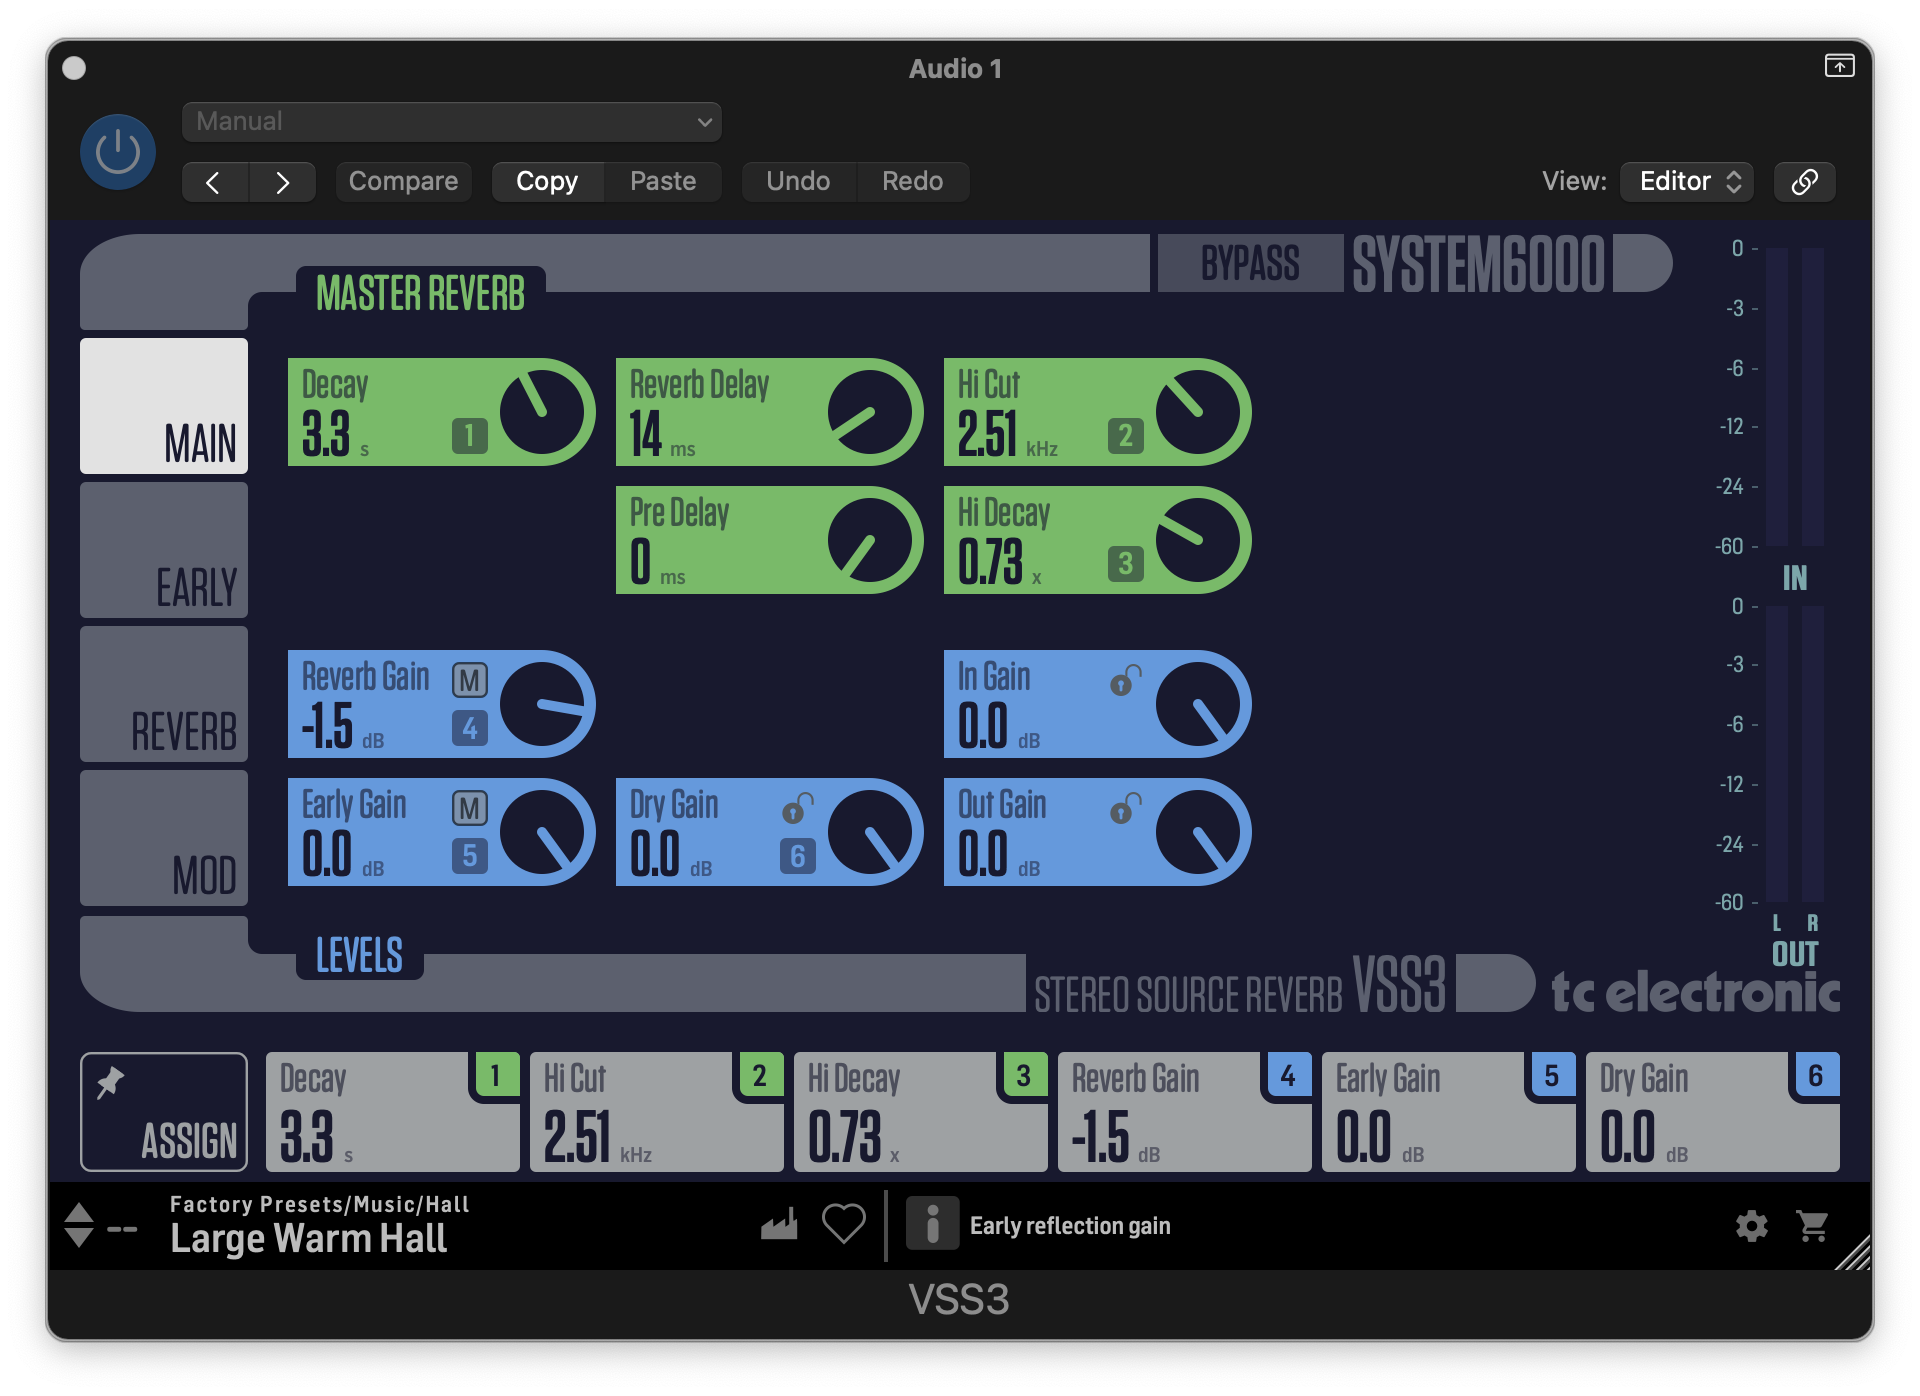Click the info icon next to Early reflection gain

(933, 1222)
